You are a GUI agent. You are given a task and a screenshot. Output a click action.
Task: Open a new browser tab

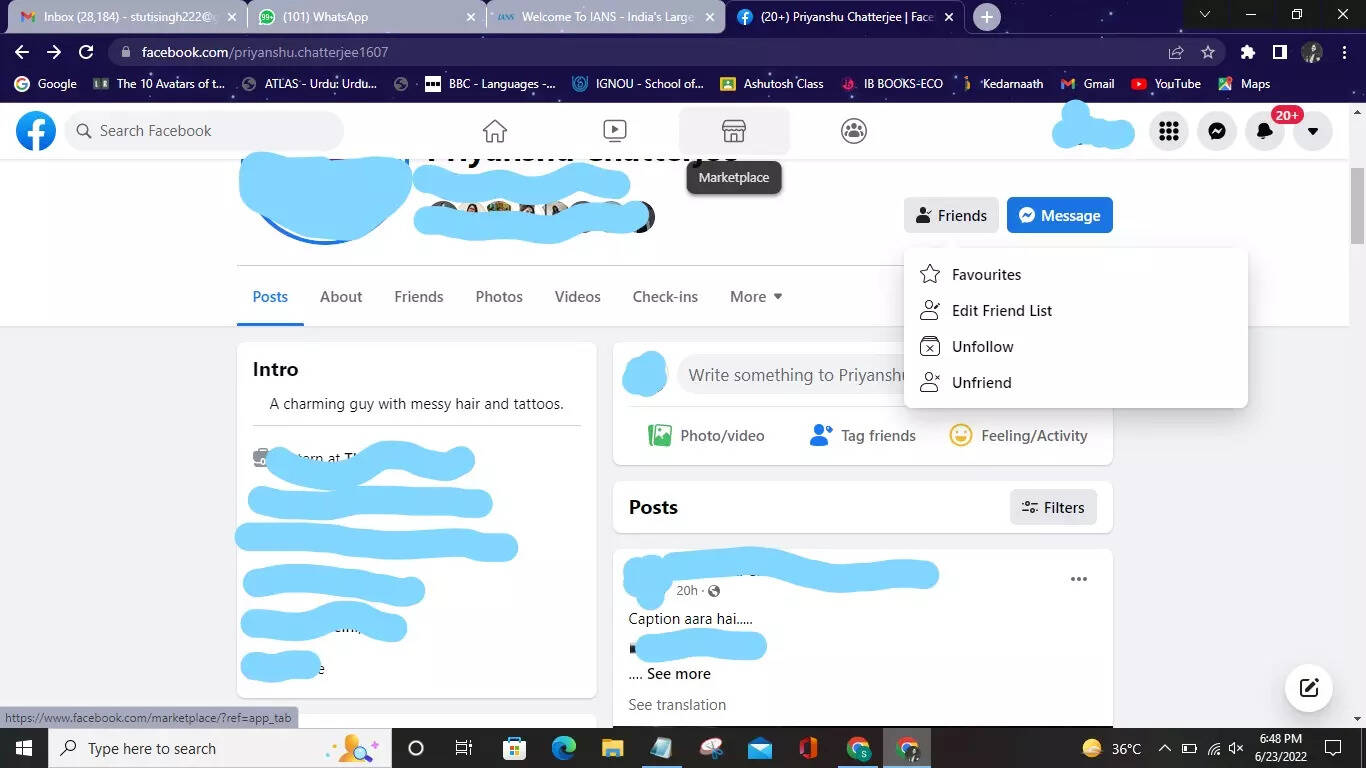[x=986, y=17]
